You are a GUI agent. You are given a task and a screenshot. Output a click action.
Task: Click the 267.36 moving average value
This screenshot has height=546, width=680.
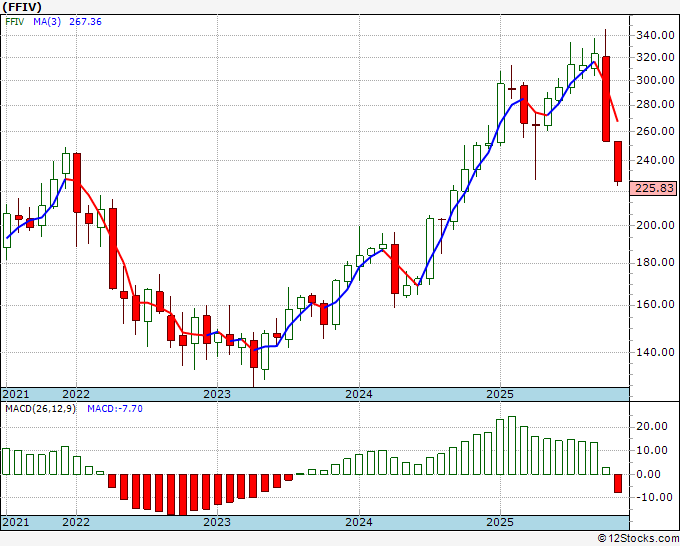pyautogui.click(x=85, y=22)
